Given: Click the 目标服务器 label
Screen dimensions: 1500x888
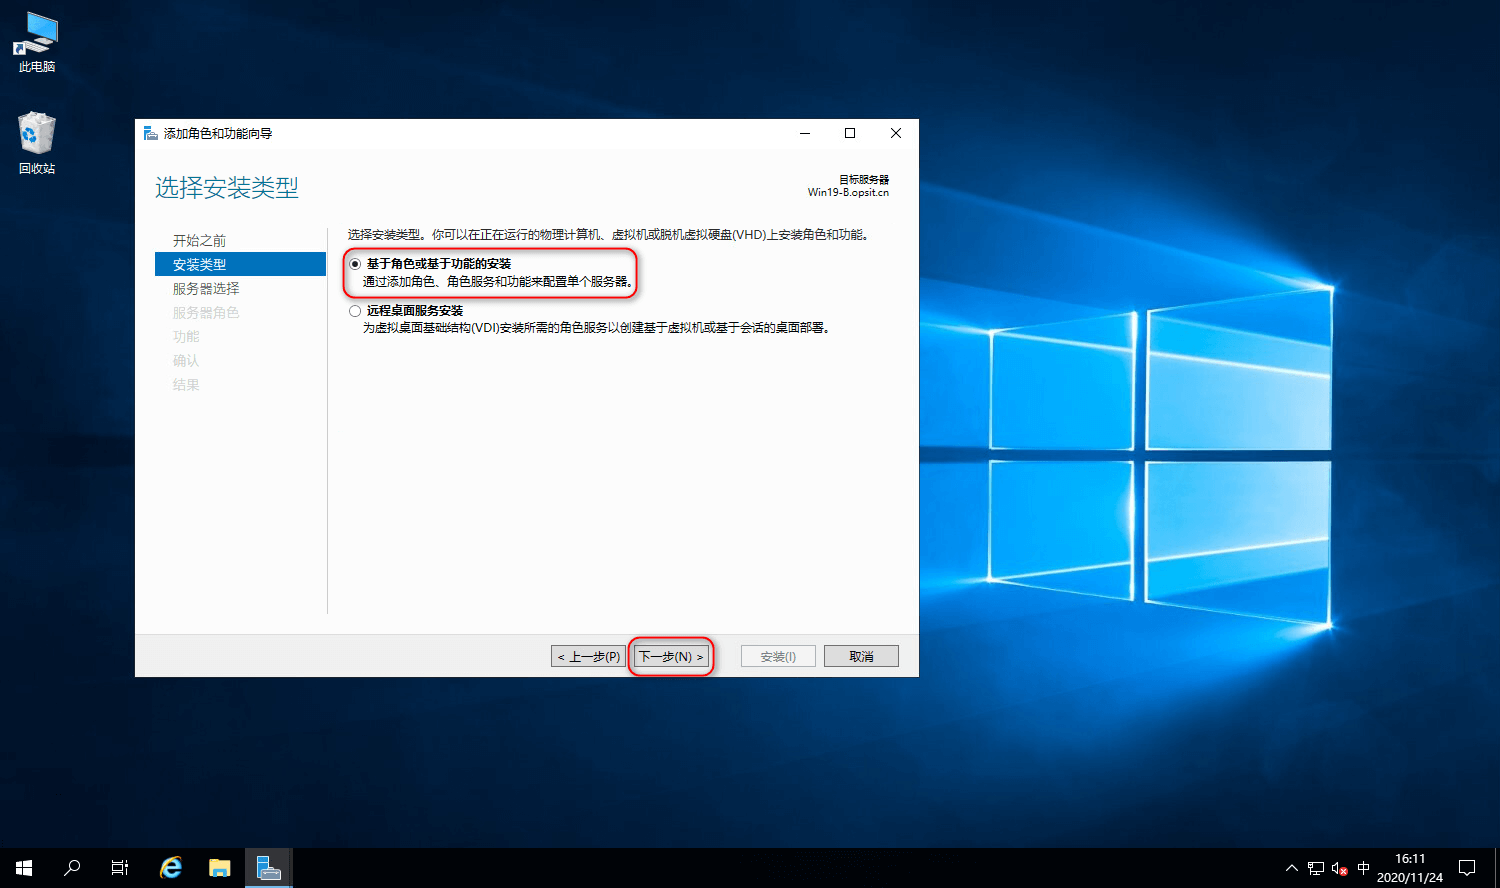Looking at the screenshot, I should click(864, 180).
